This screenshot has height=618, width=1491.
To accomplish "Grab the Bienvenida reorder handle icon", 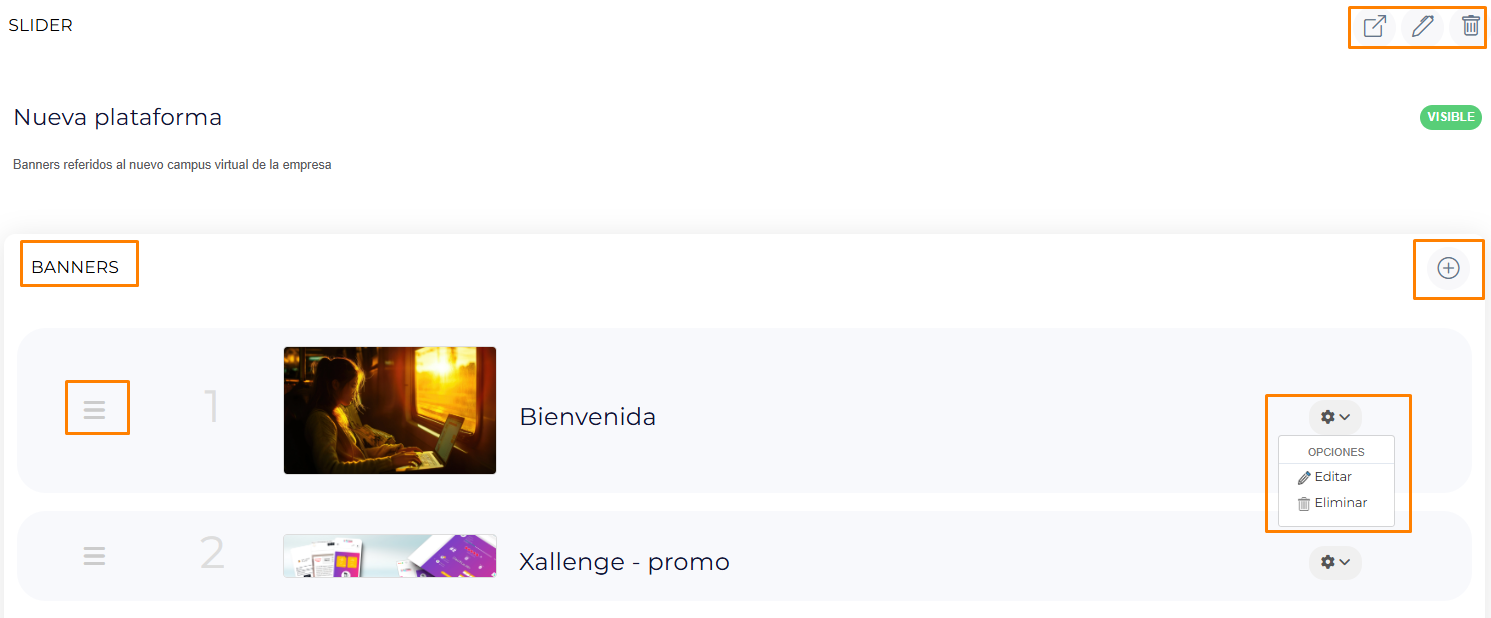I will click(x=95, y=409).
